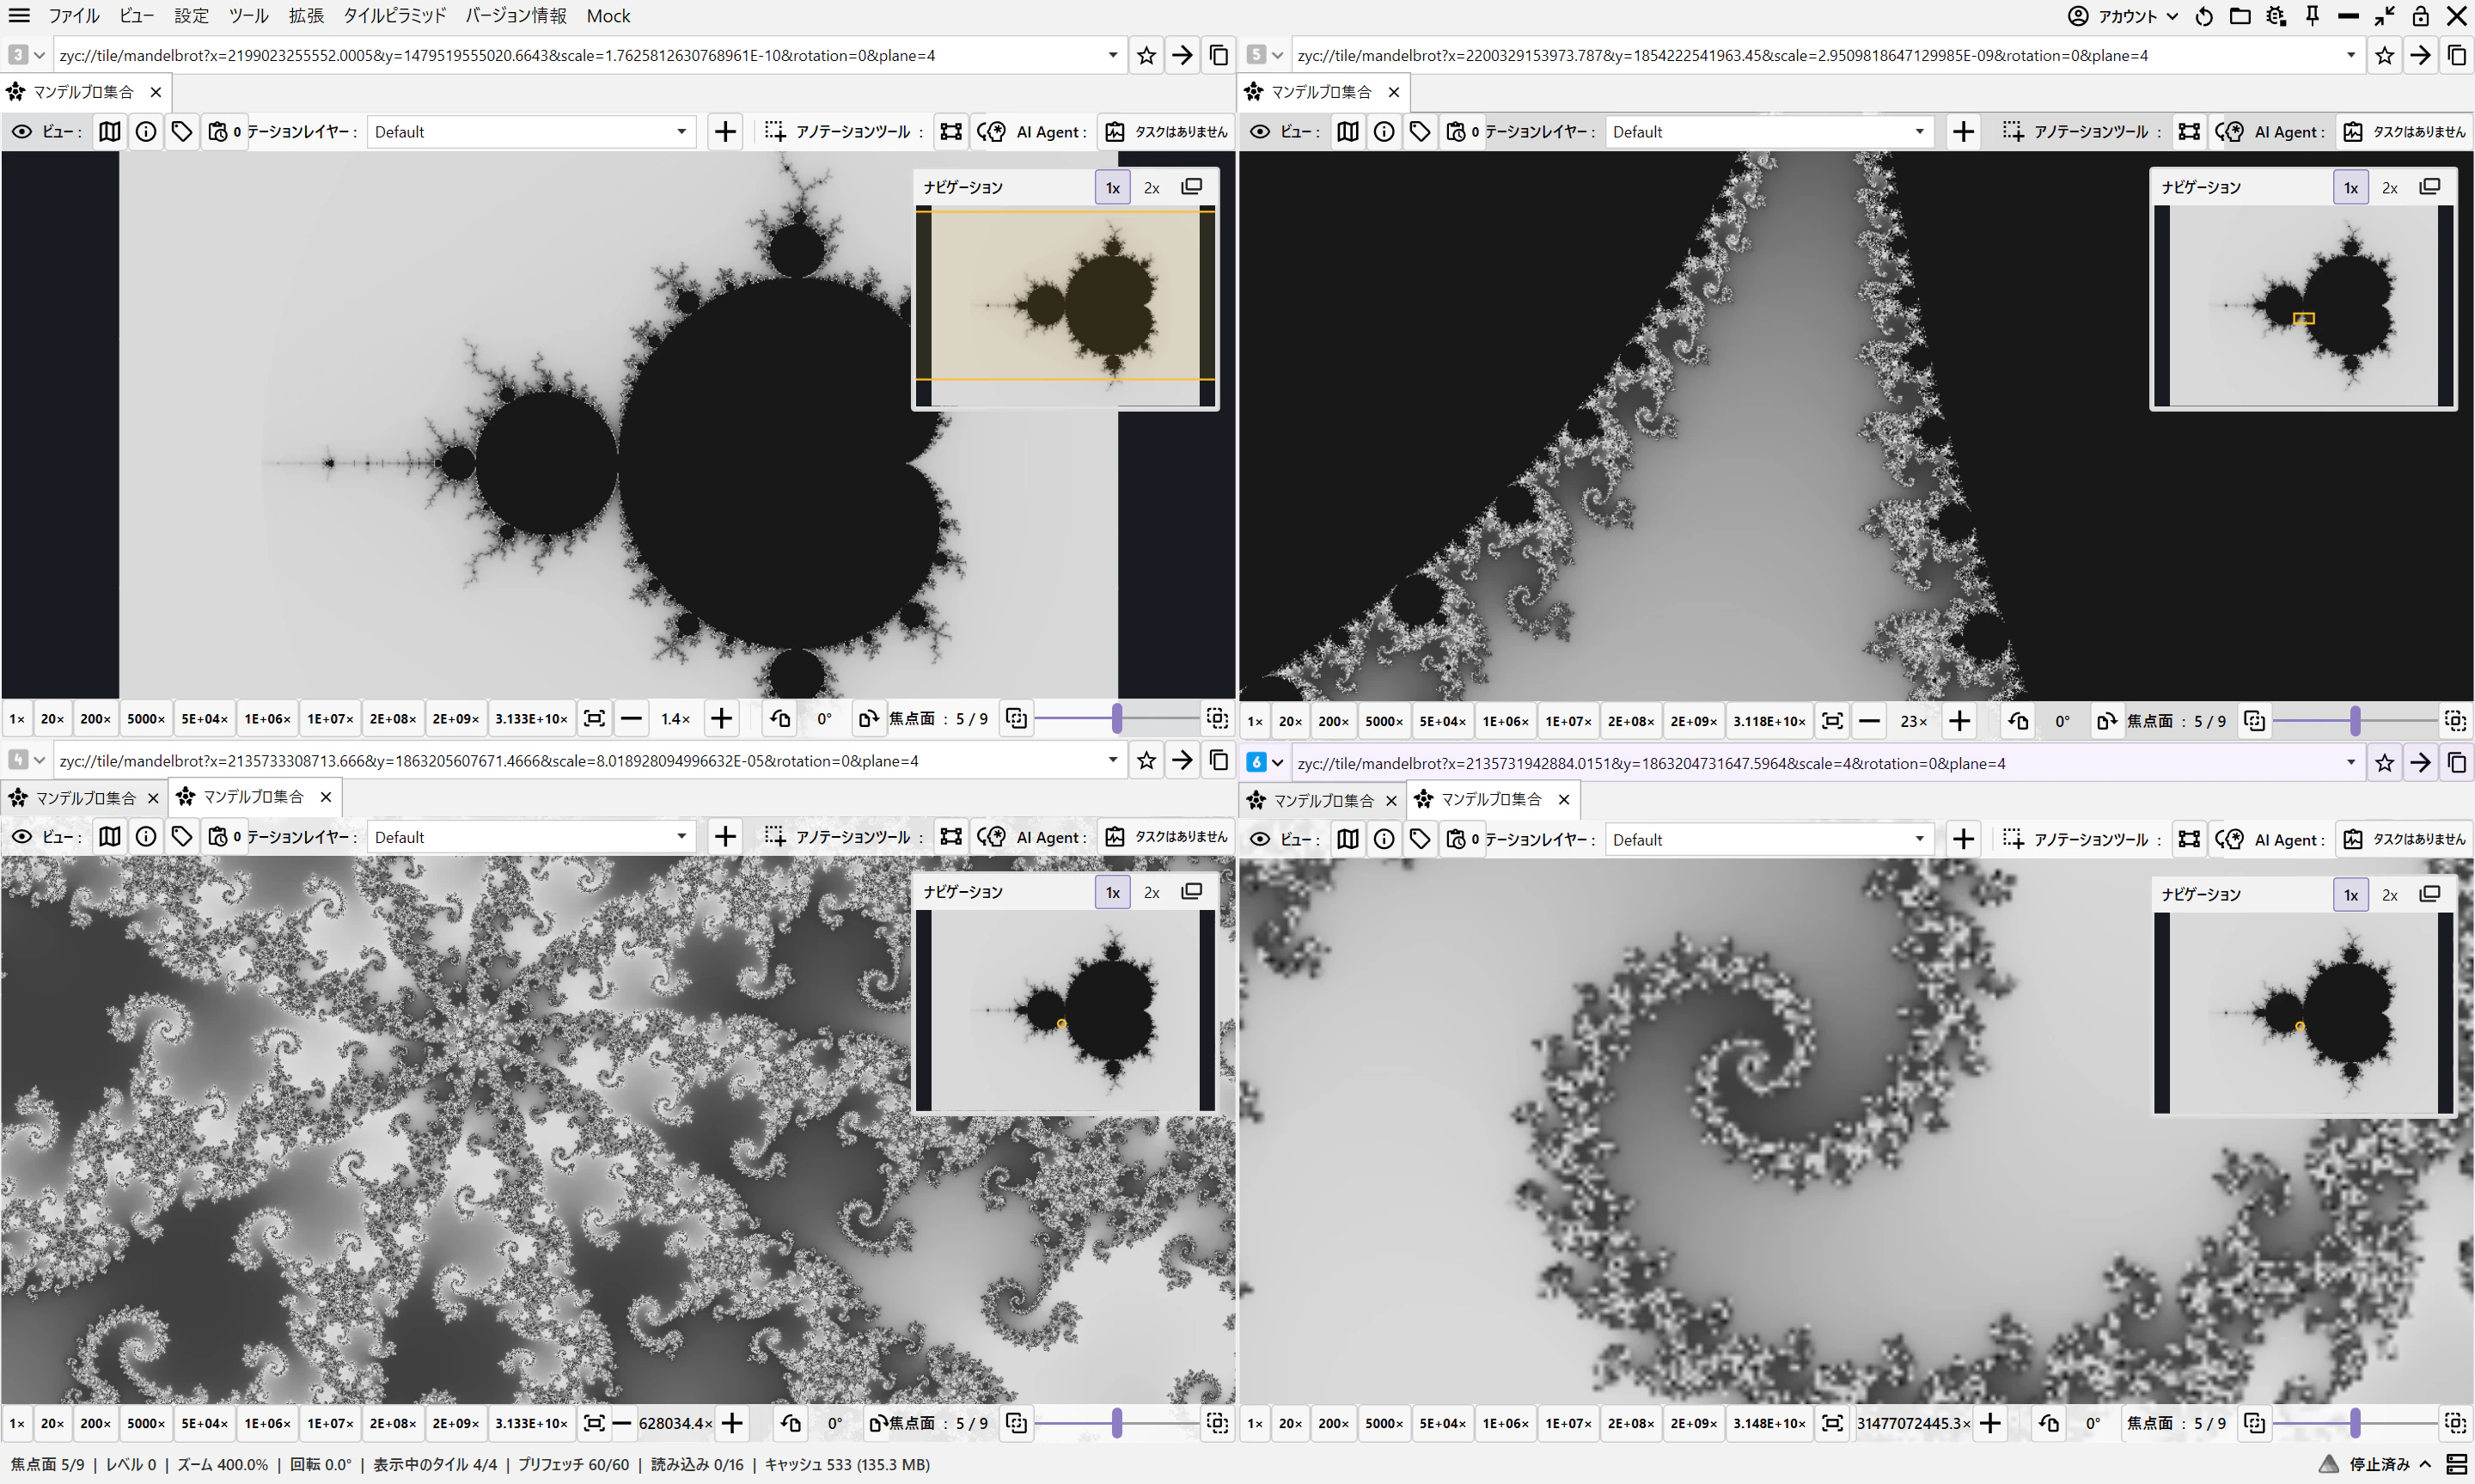Open the hamburger menu beside ファイル
Screen dimensions: 2475x1484
click(x=19, y=16)
